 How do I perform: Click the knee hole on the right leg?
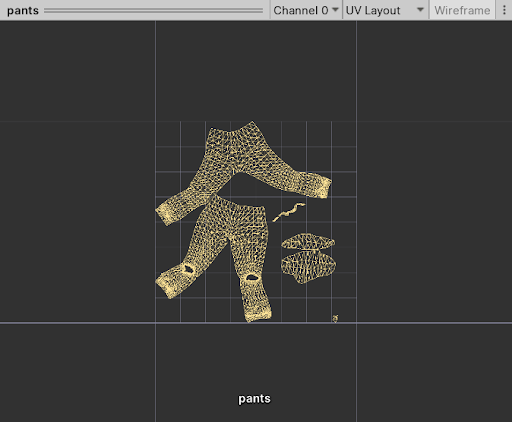[x=252, y=277]
